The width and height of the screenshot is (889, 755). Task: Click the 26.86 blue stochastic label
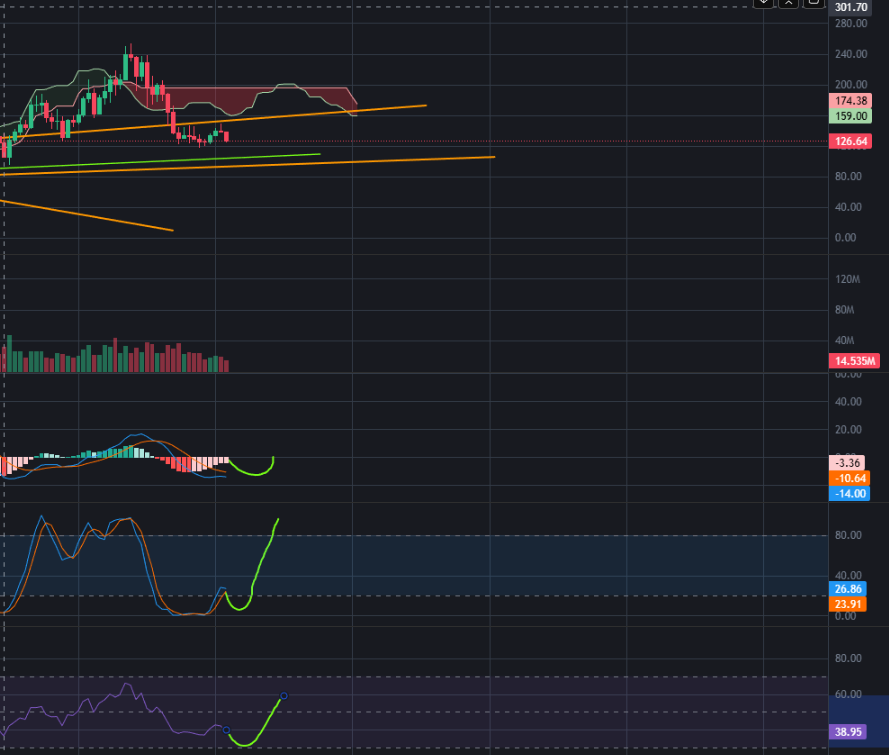tap(849, 589)
